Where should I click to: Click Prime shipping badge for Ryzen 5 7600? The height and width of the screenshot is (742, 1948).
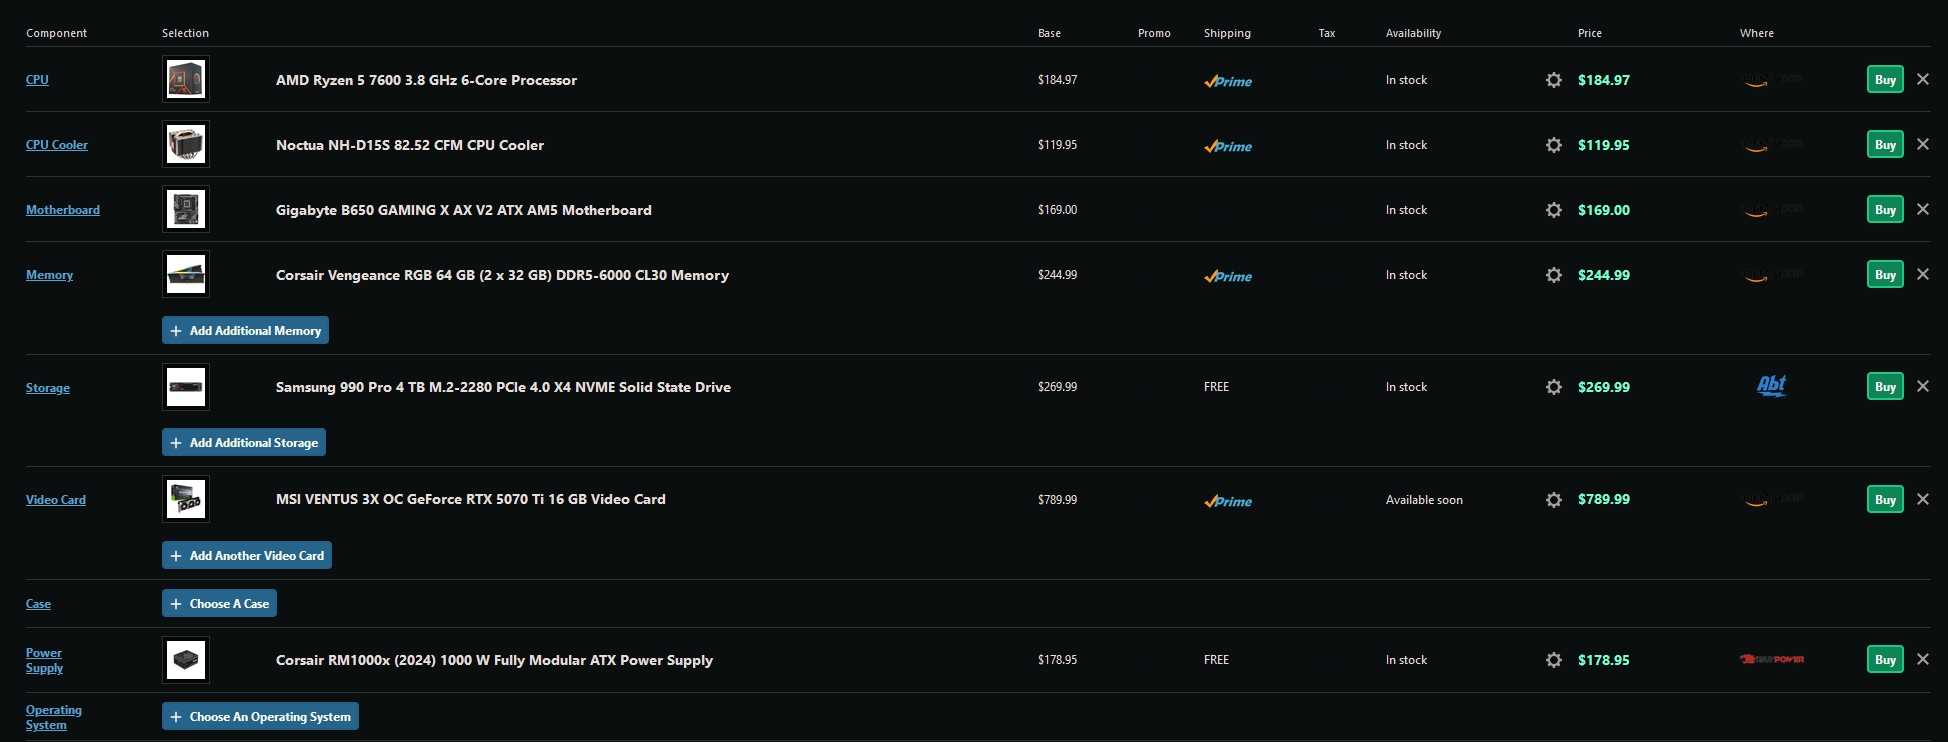[1228, 81]
